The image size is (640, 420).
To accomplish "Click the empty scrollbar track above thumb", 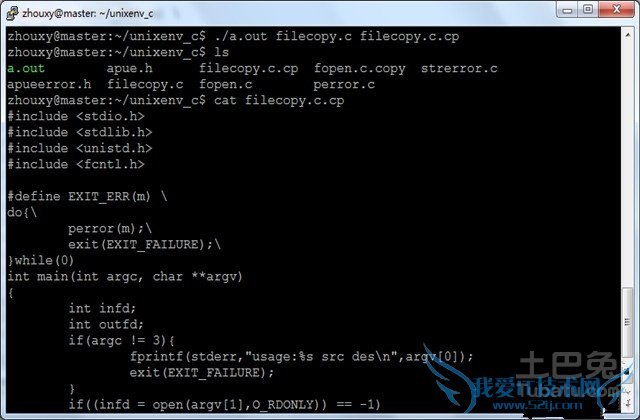I will pyautogui.click(x=628, y=163).
